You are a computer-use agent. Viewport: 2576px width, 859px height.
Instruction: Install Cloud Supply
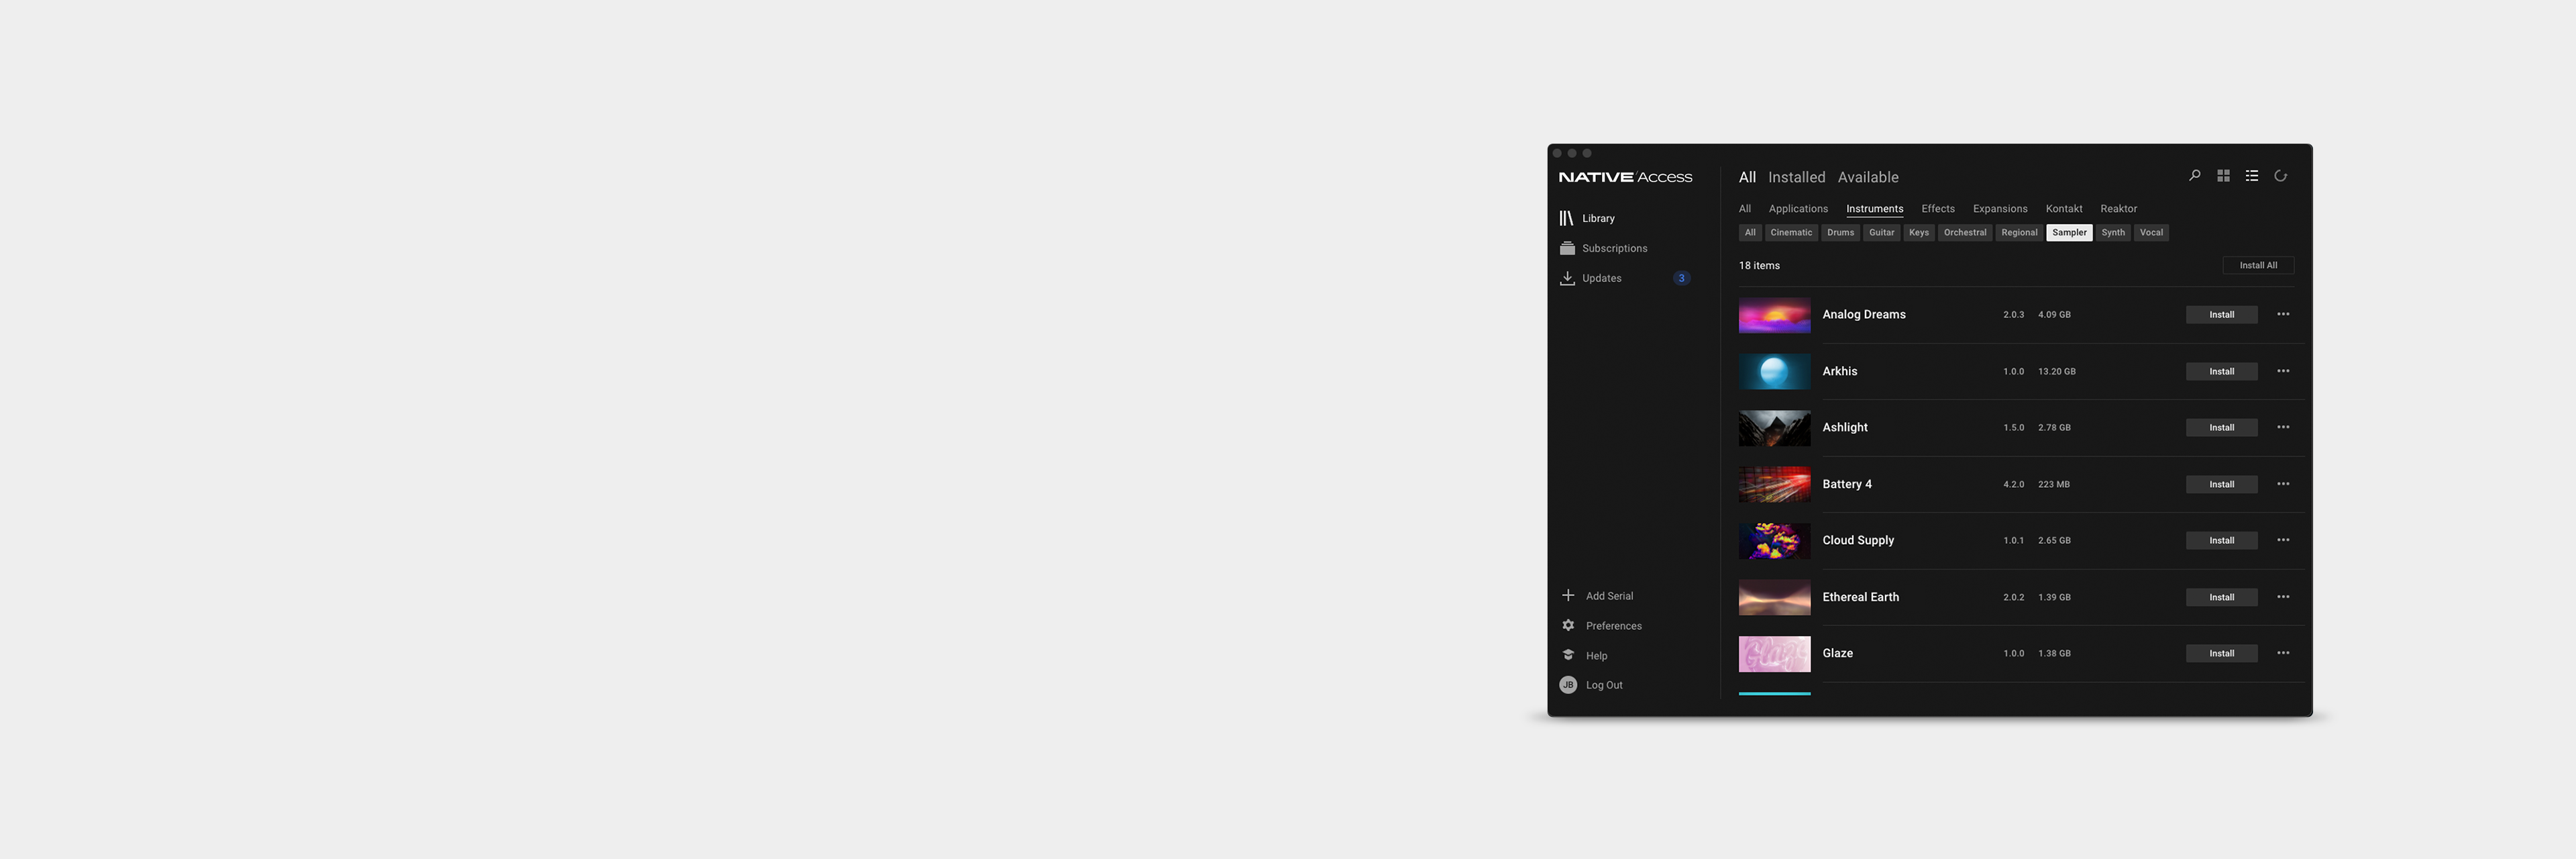(2221, 541)
